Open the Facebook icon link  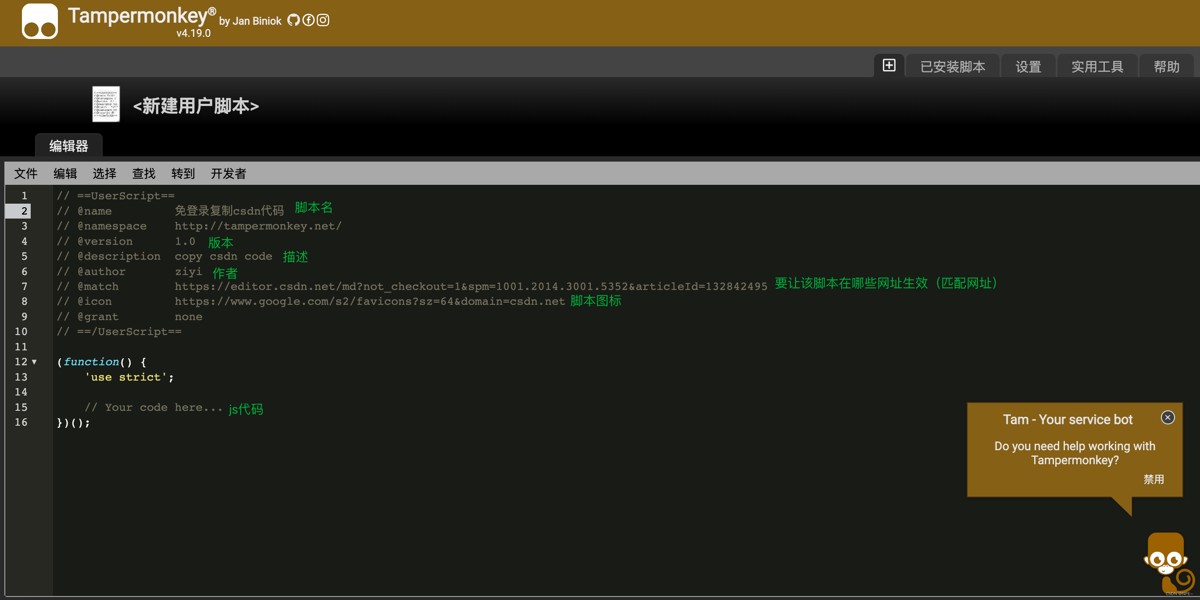coord(308,20)
